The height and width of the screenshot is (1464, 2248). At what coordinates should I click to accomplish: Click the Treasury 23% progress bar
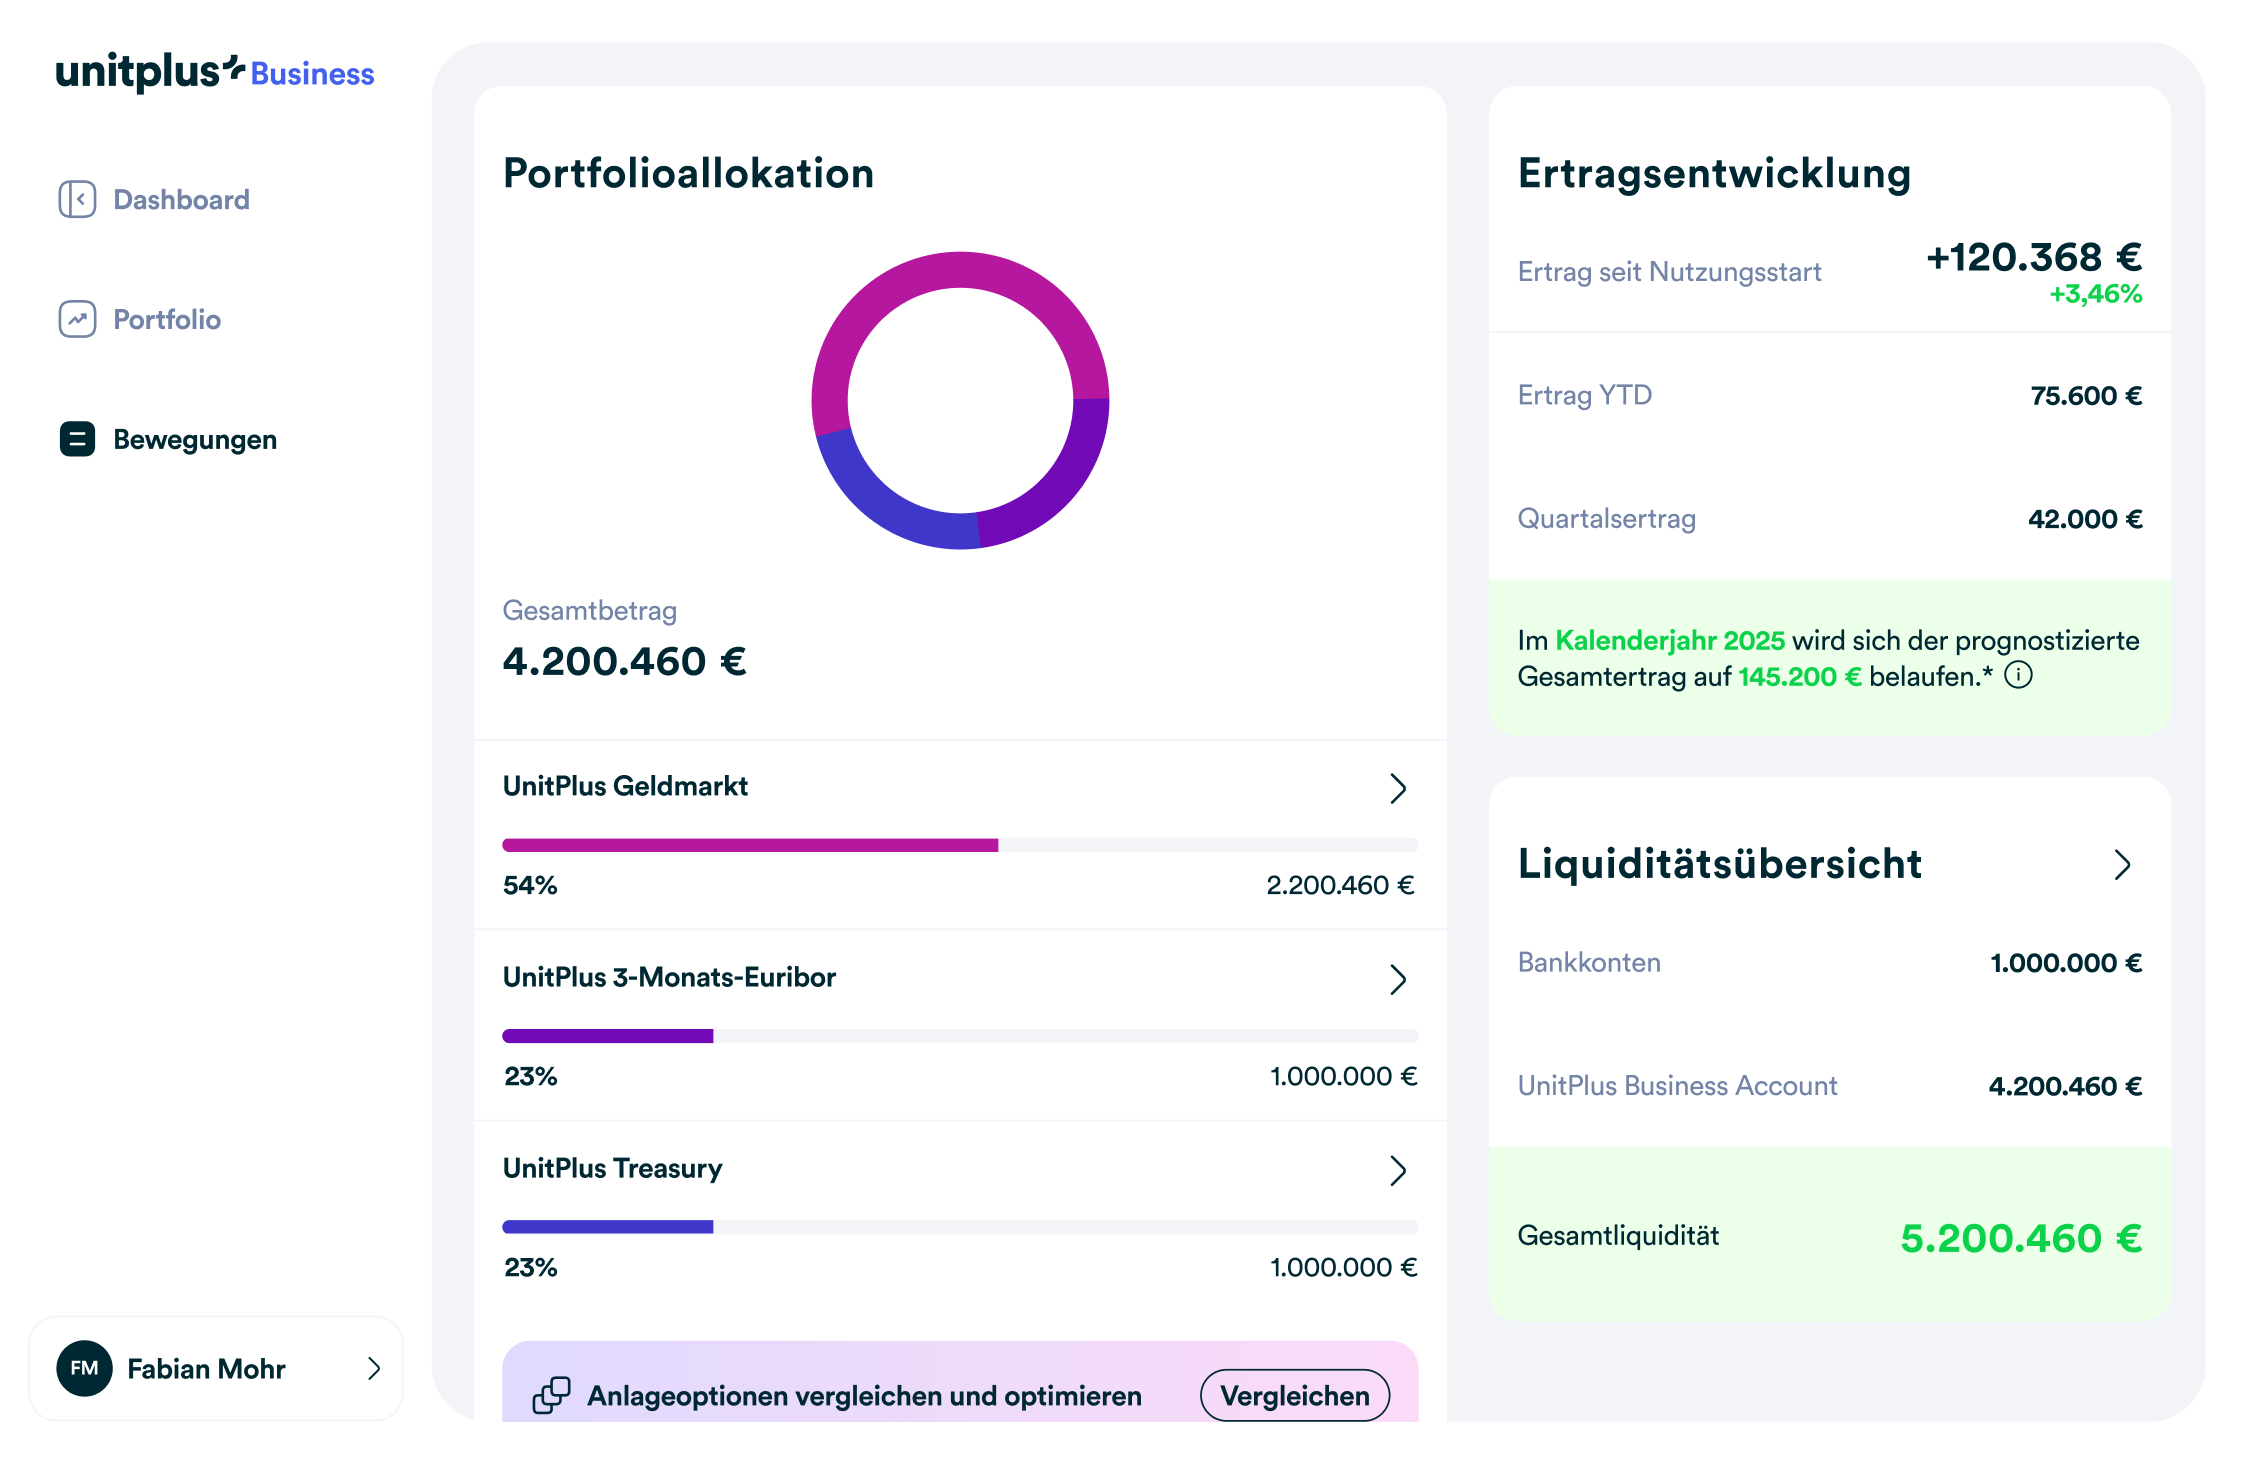point(960,1227)
